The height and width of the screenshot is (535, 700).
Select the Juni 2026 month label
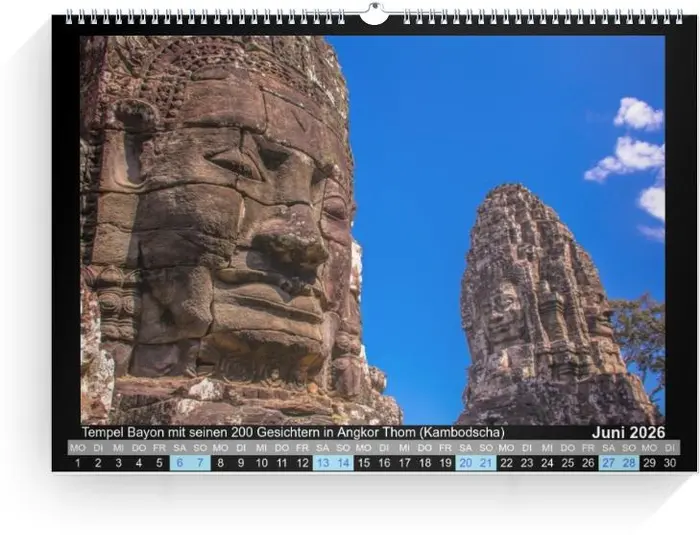click(628, 432)
